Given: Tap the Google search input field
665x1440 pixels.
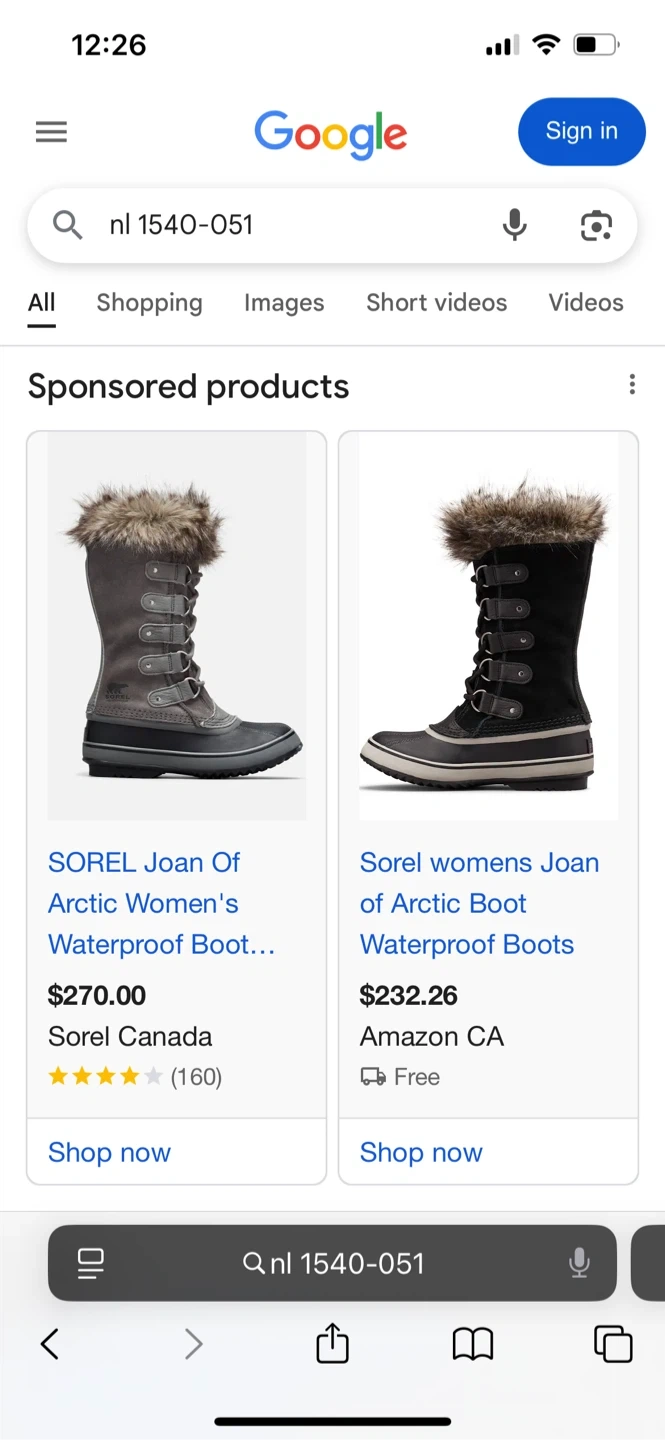Looking at the screenshot, I should click(290, 225).
